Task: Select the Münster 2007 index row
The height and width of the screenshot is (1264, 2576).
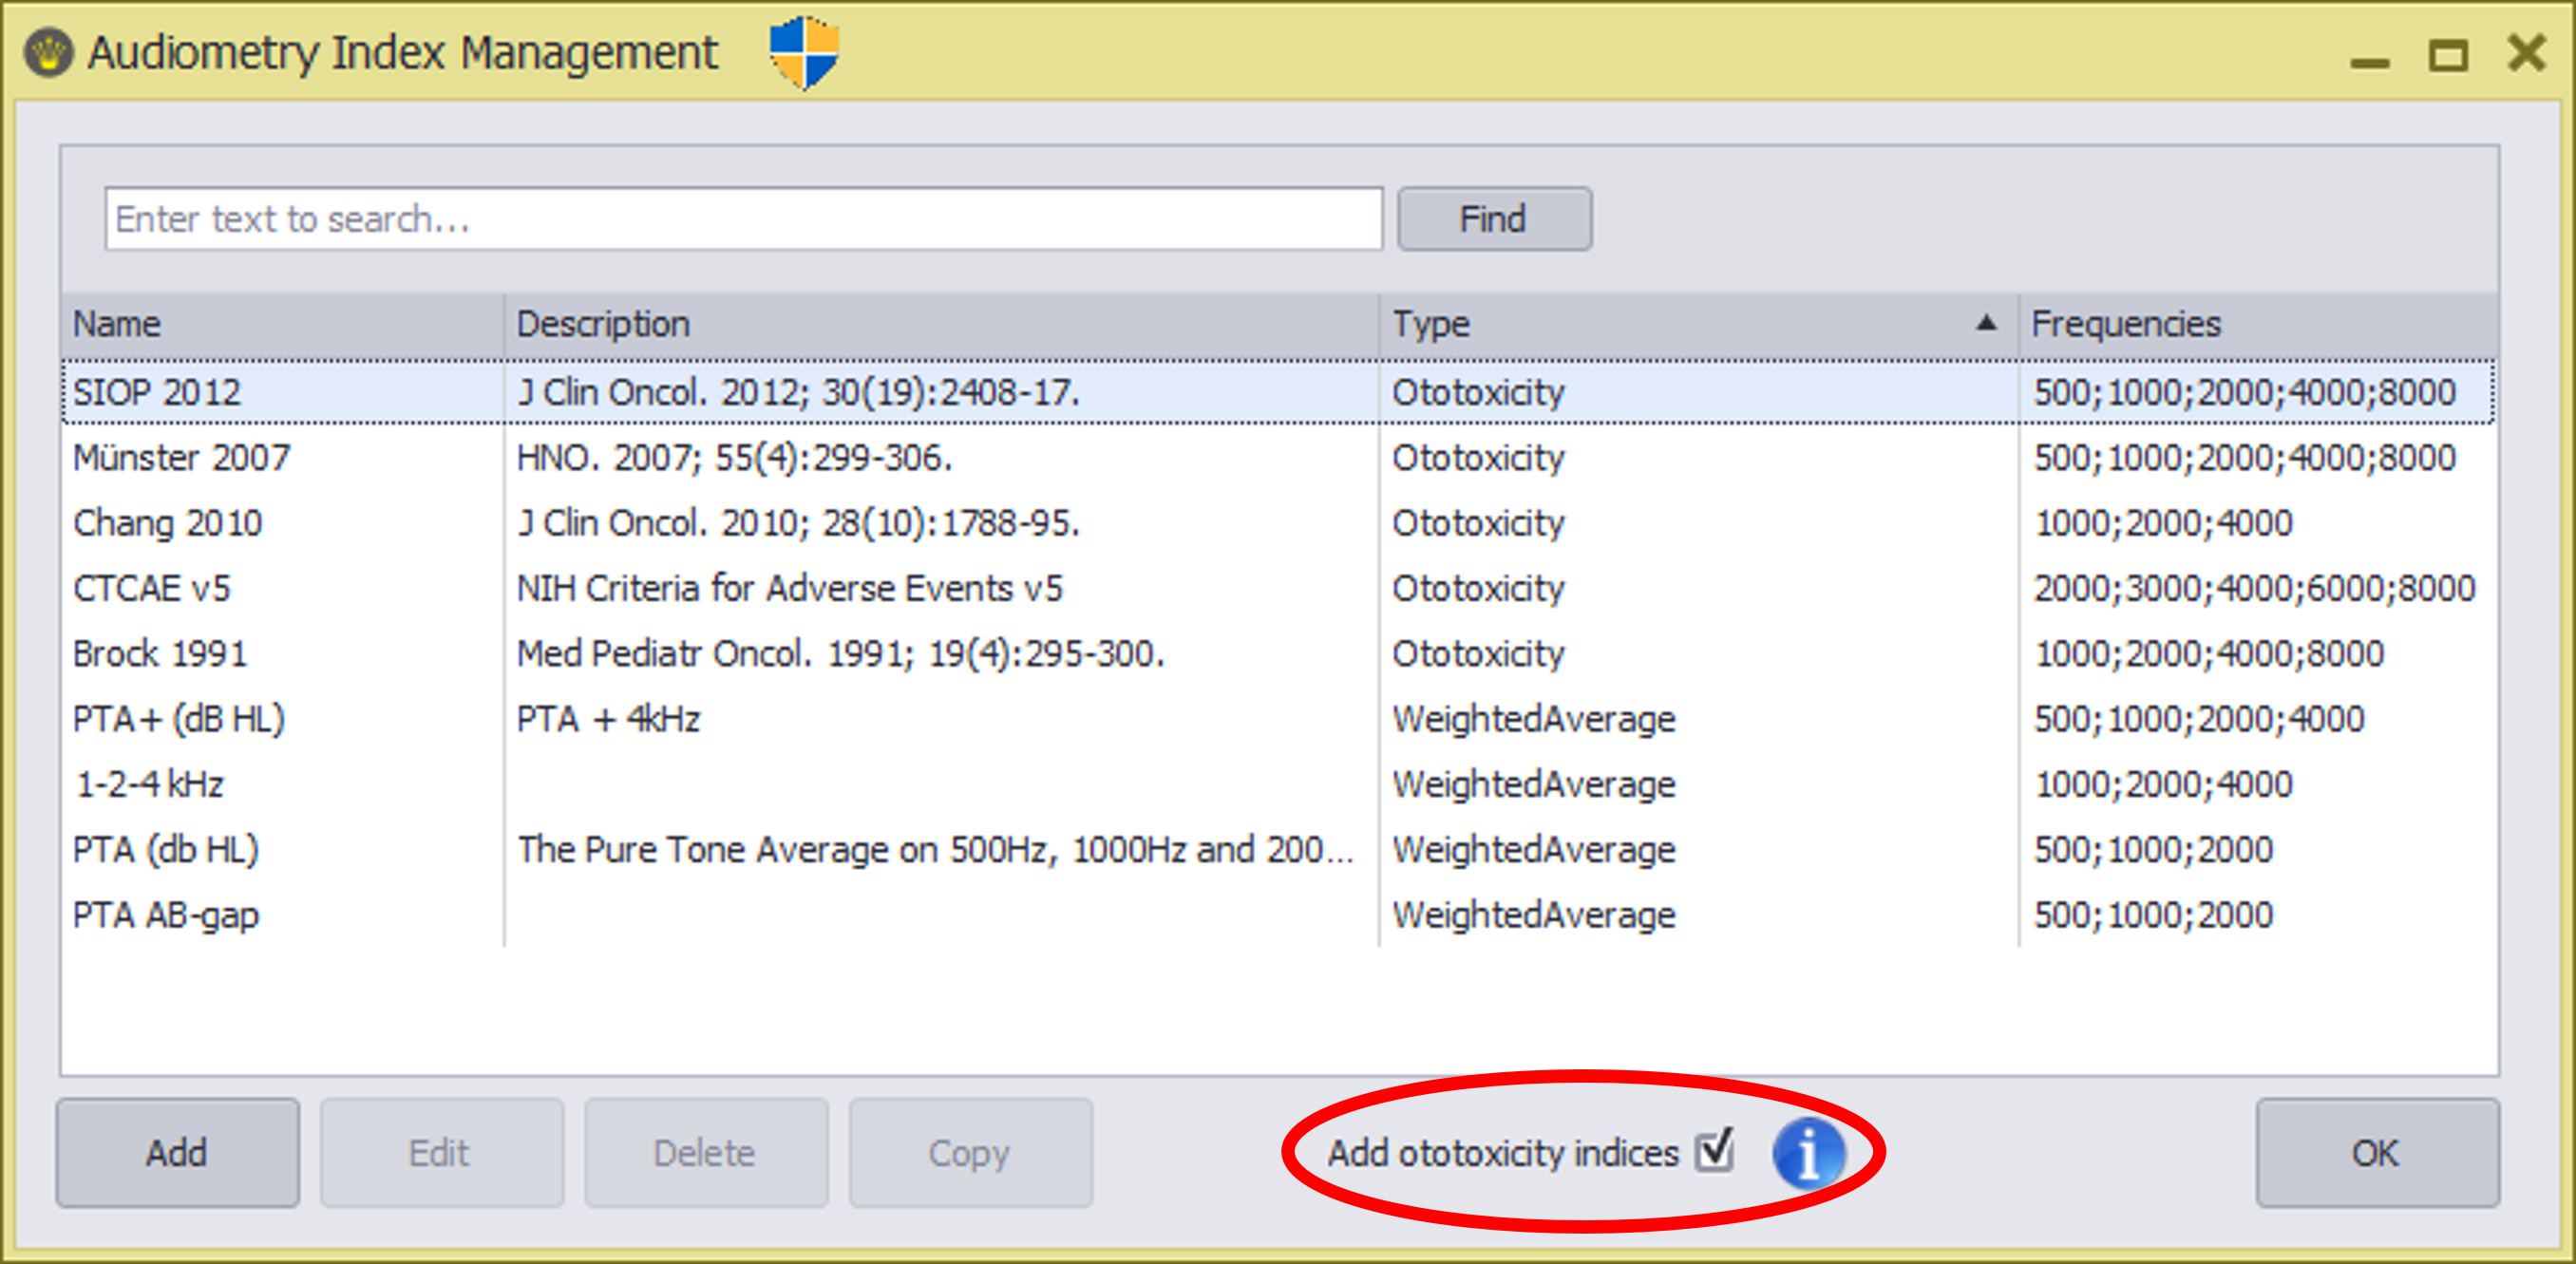Action: [x=181, y=458]
